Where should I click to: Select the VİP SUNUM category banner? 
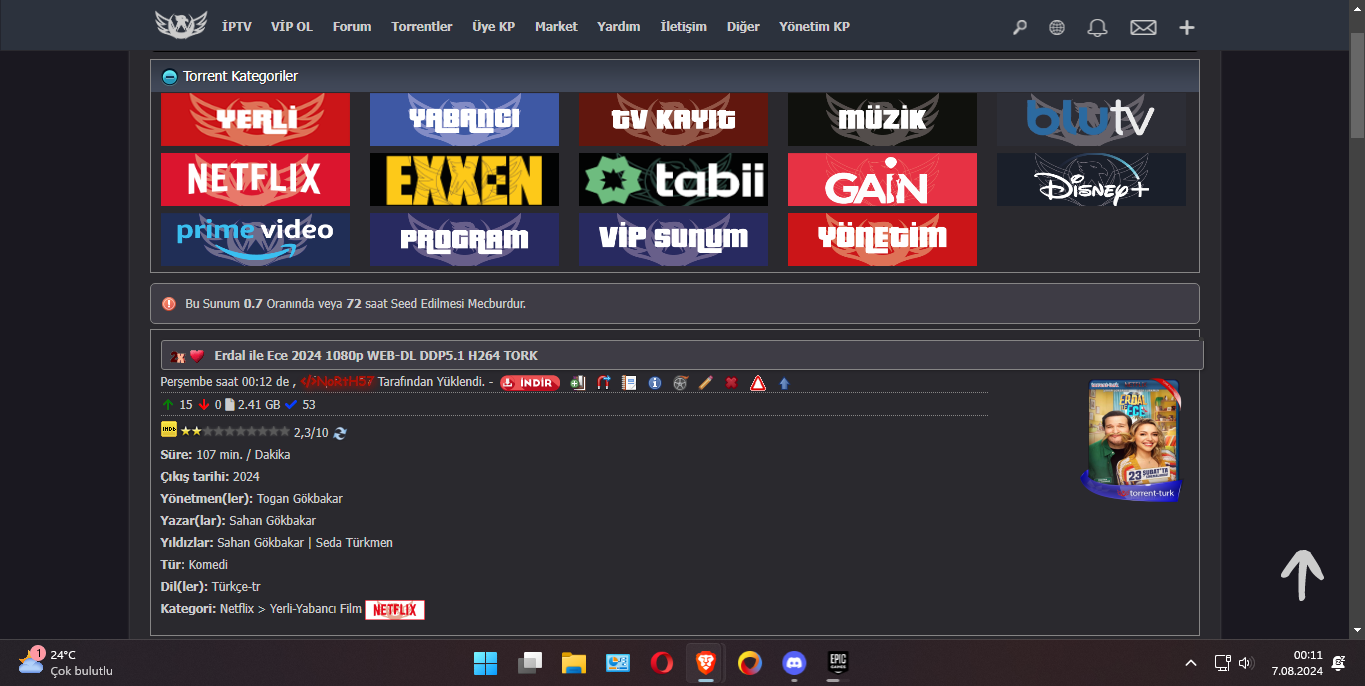(x=674, y=240)
